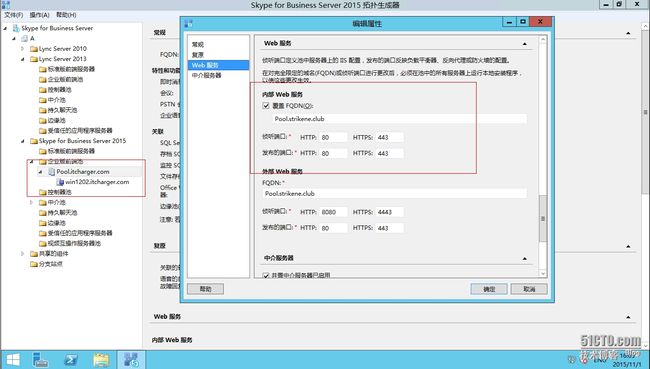Click the 受信任的应用程序服务器 folder icon under Lync Server 2013
This screenshot has height=369, width=650.
point(43,131)
